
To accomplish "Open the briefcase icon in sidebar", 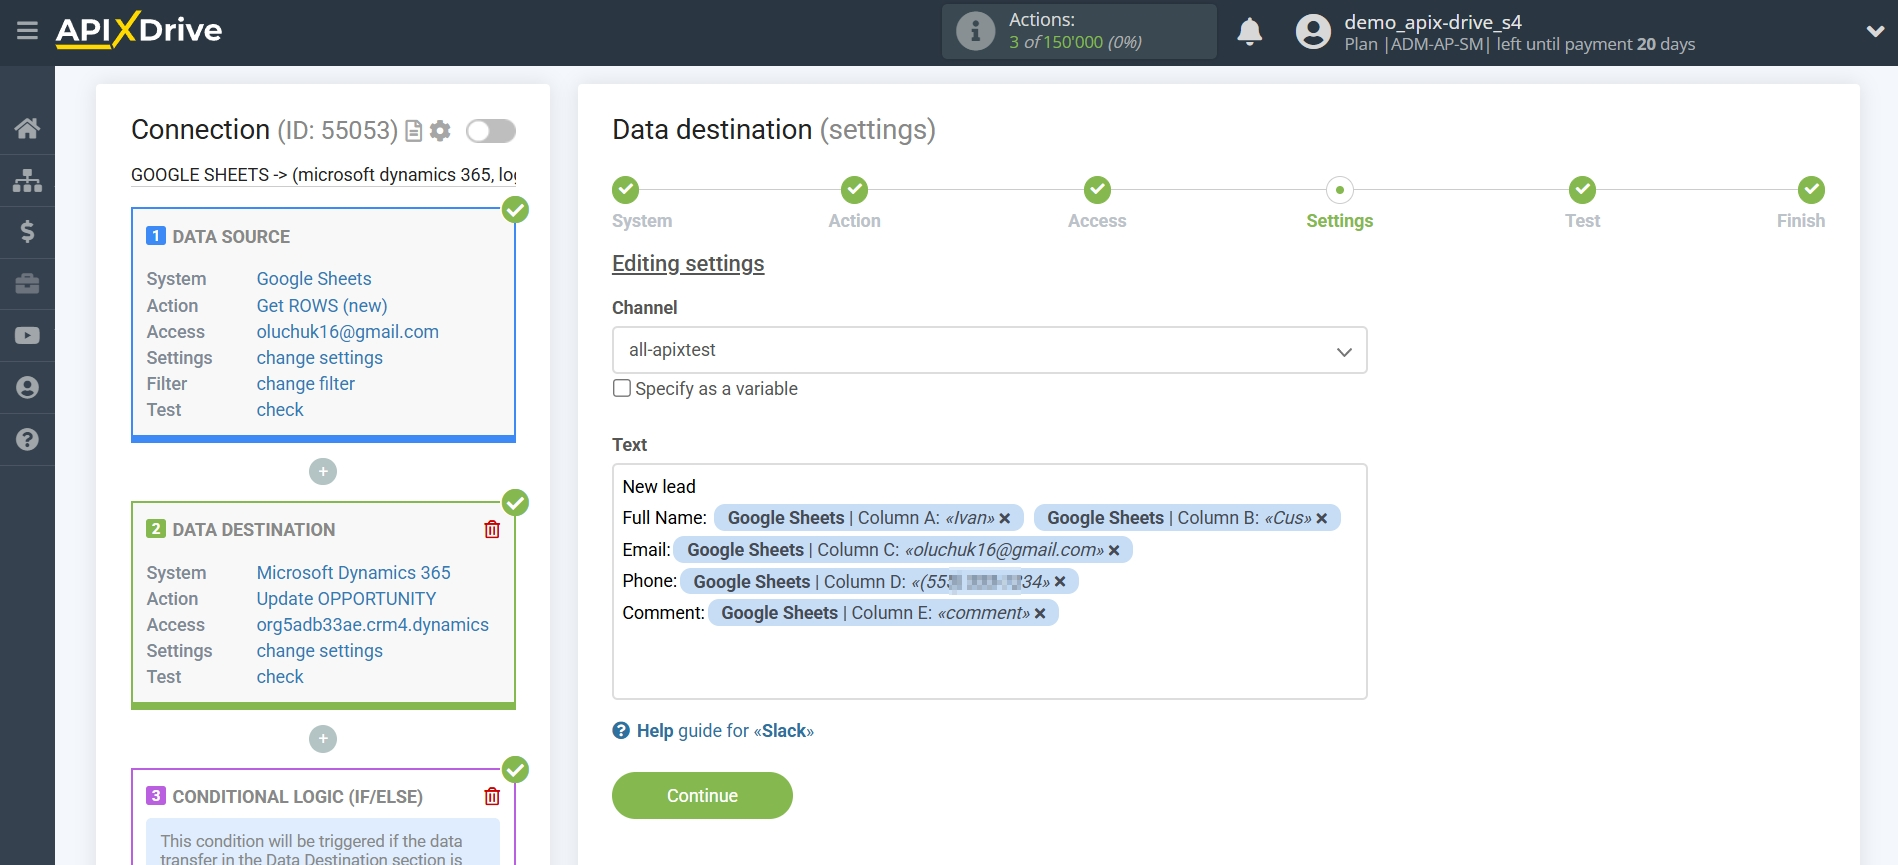I will (27, 284).
